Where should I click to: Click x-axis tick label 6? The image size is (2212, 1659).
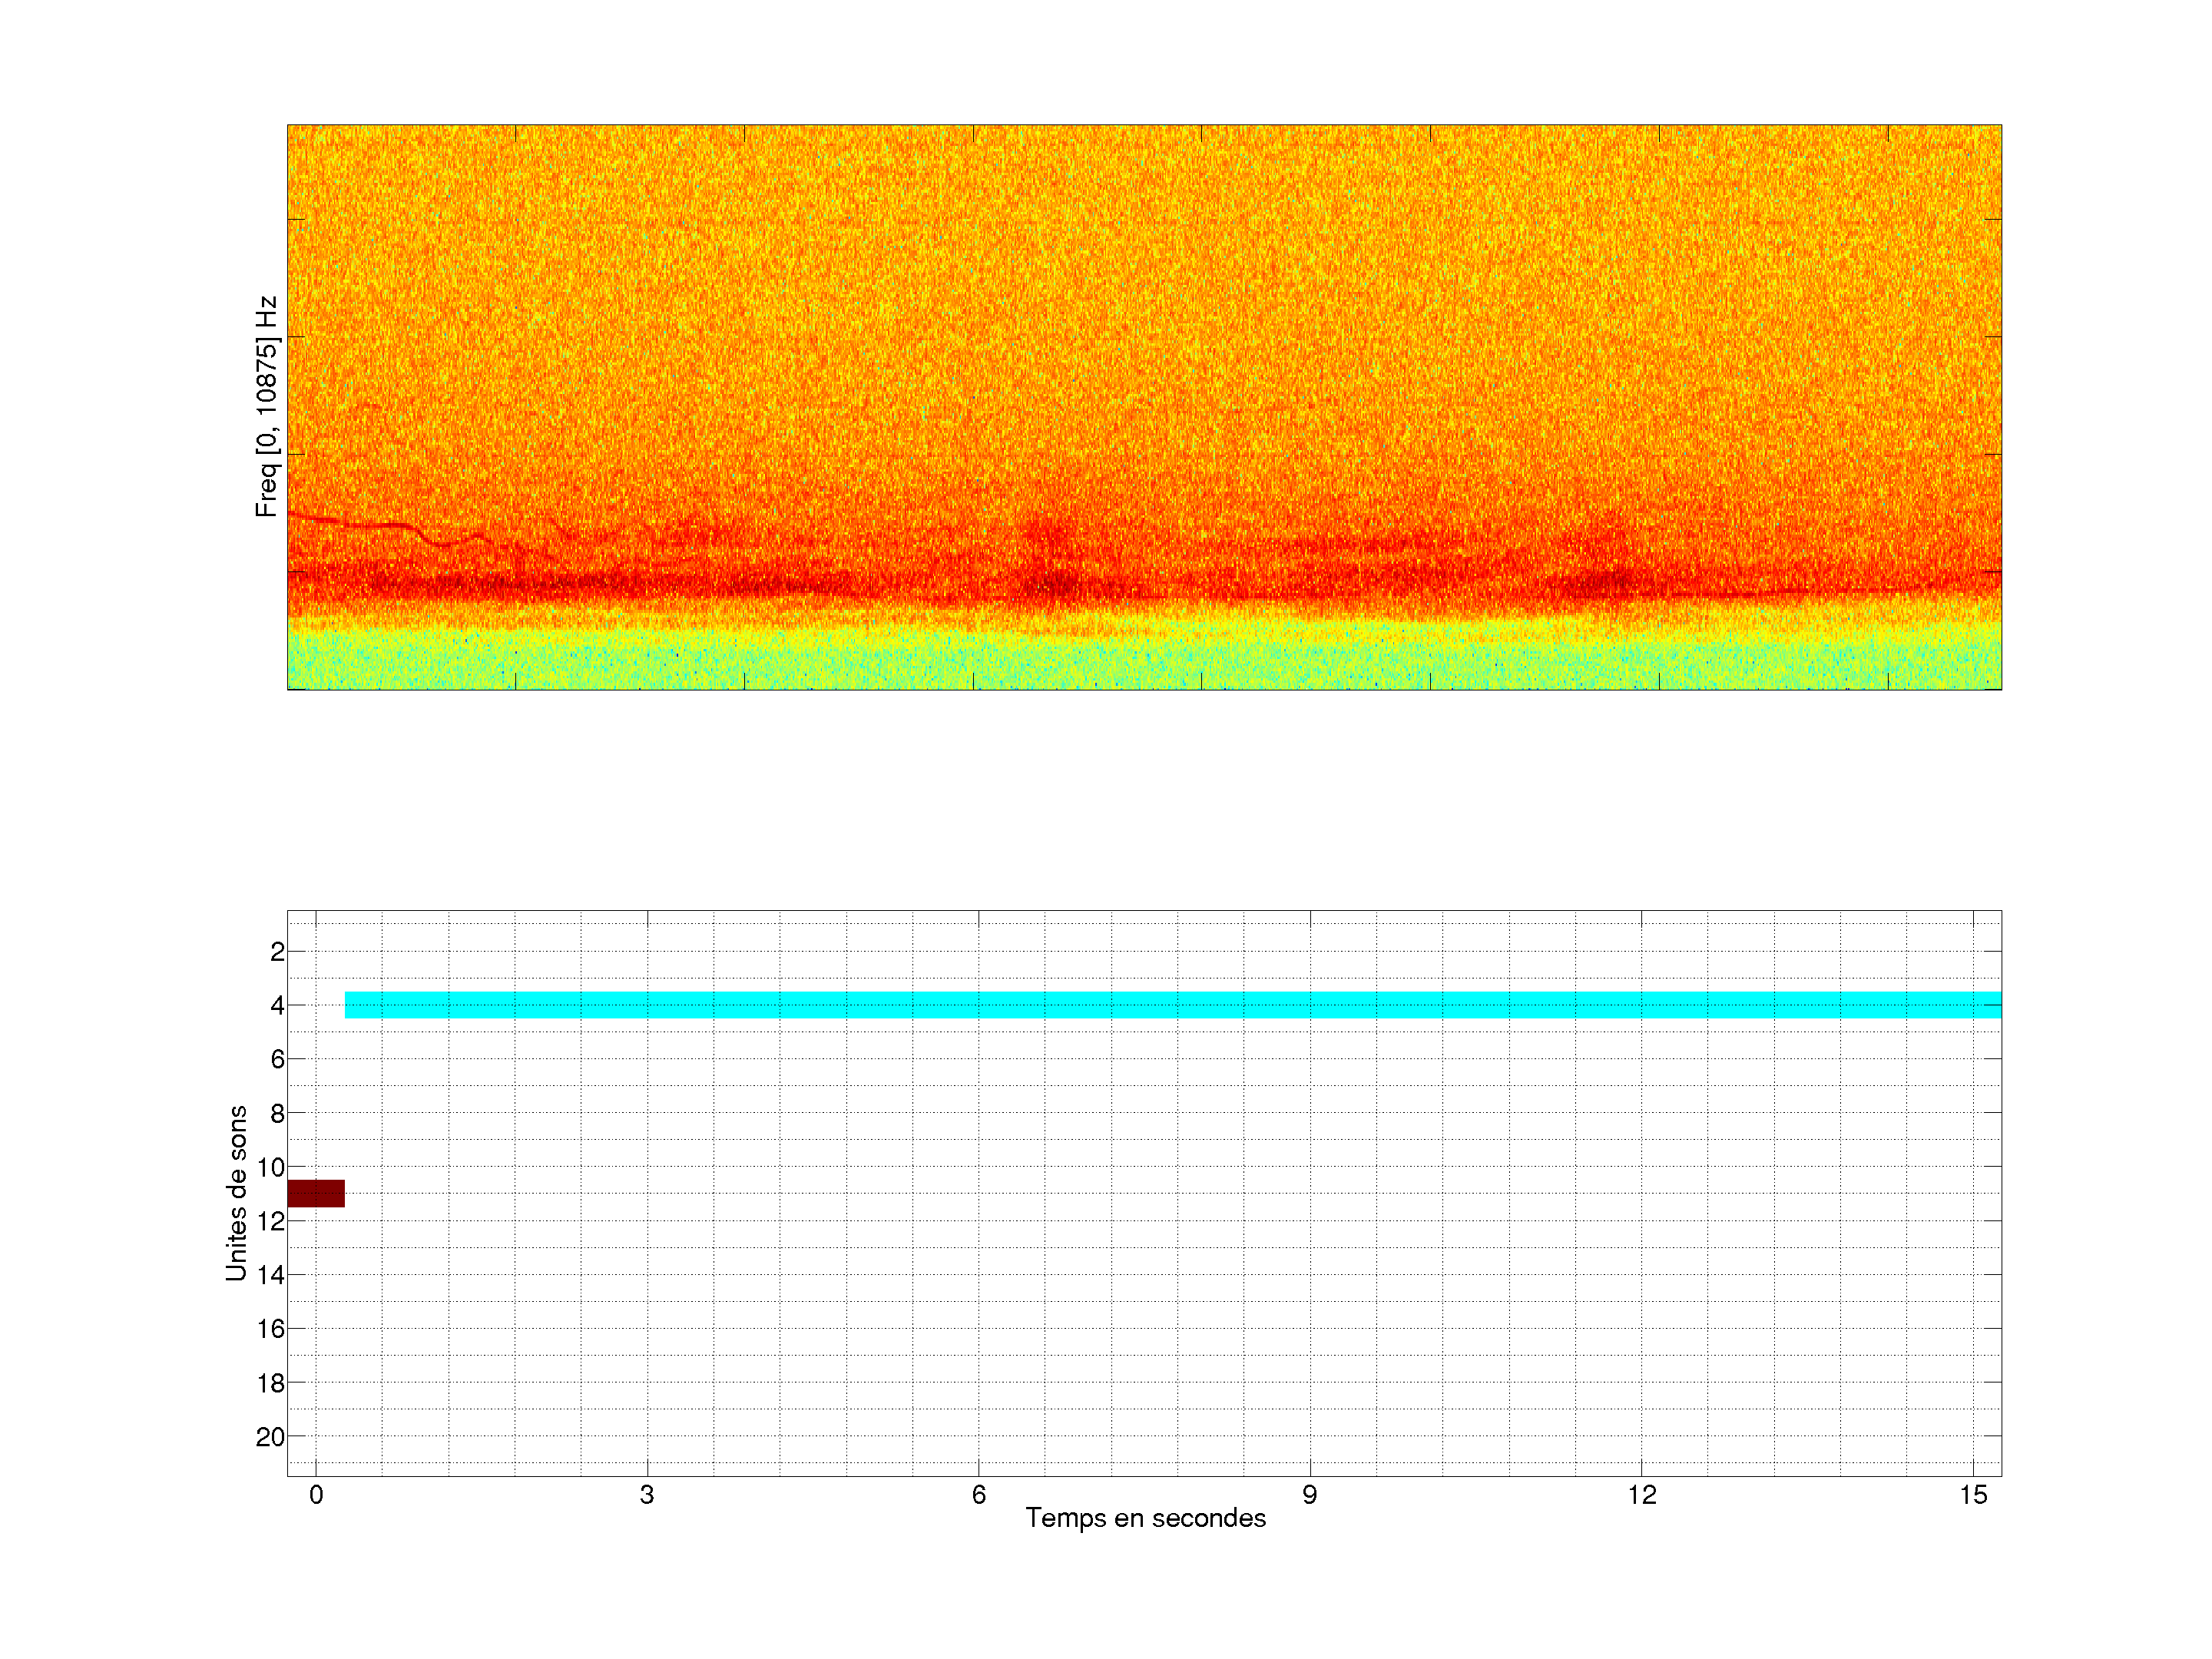click(x=978, y=1495)
